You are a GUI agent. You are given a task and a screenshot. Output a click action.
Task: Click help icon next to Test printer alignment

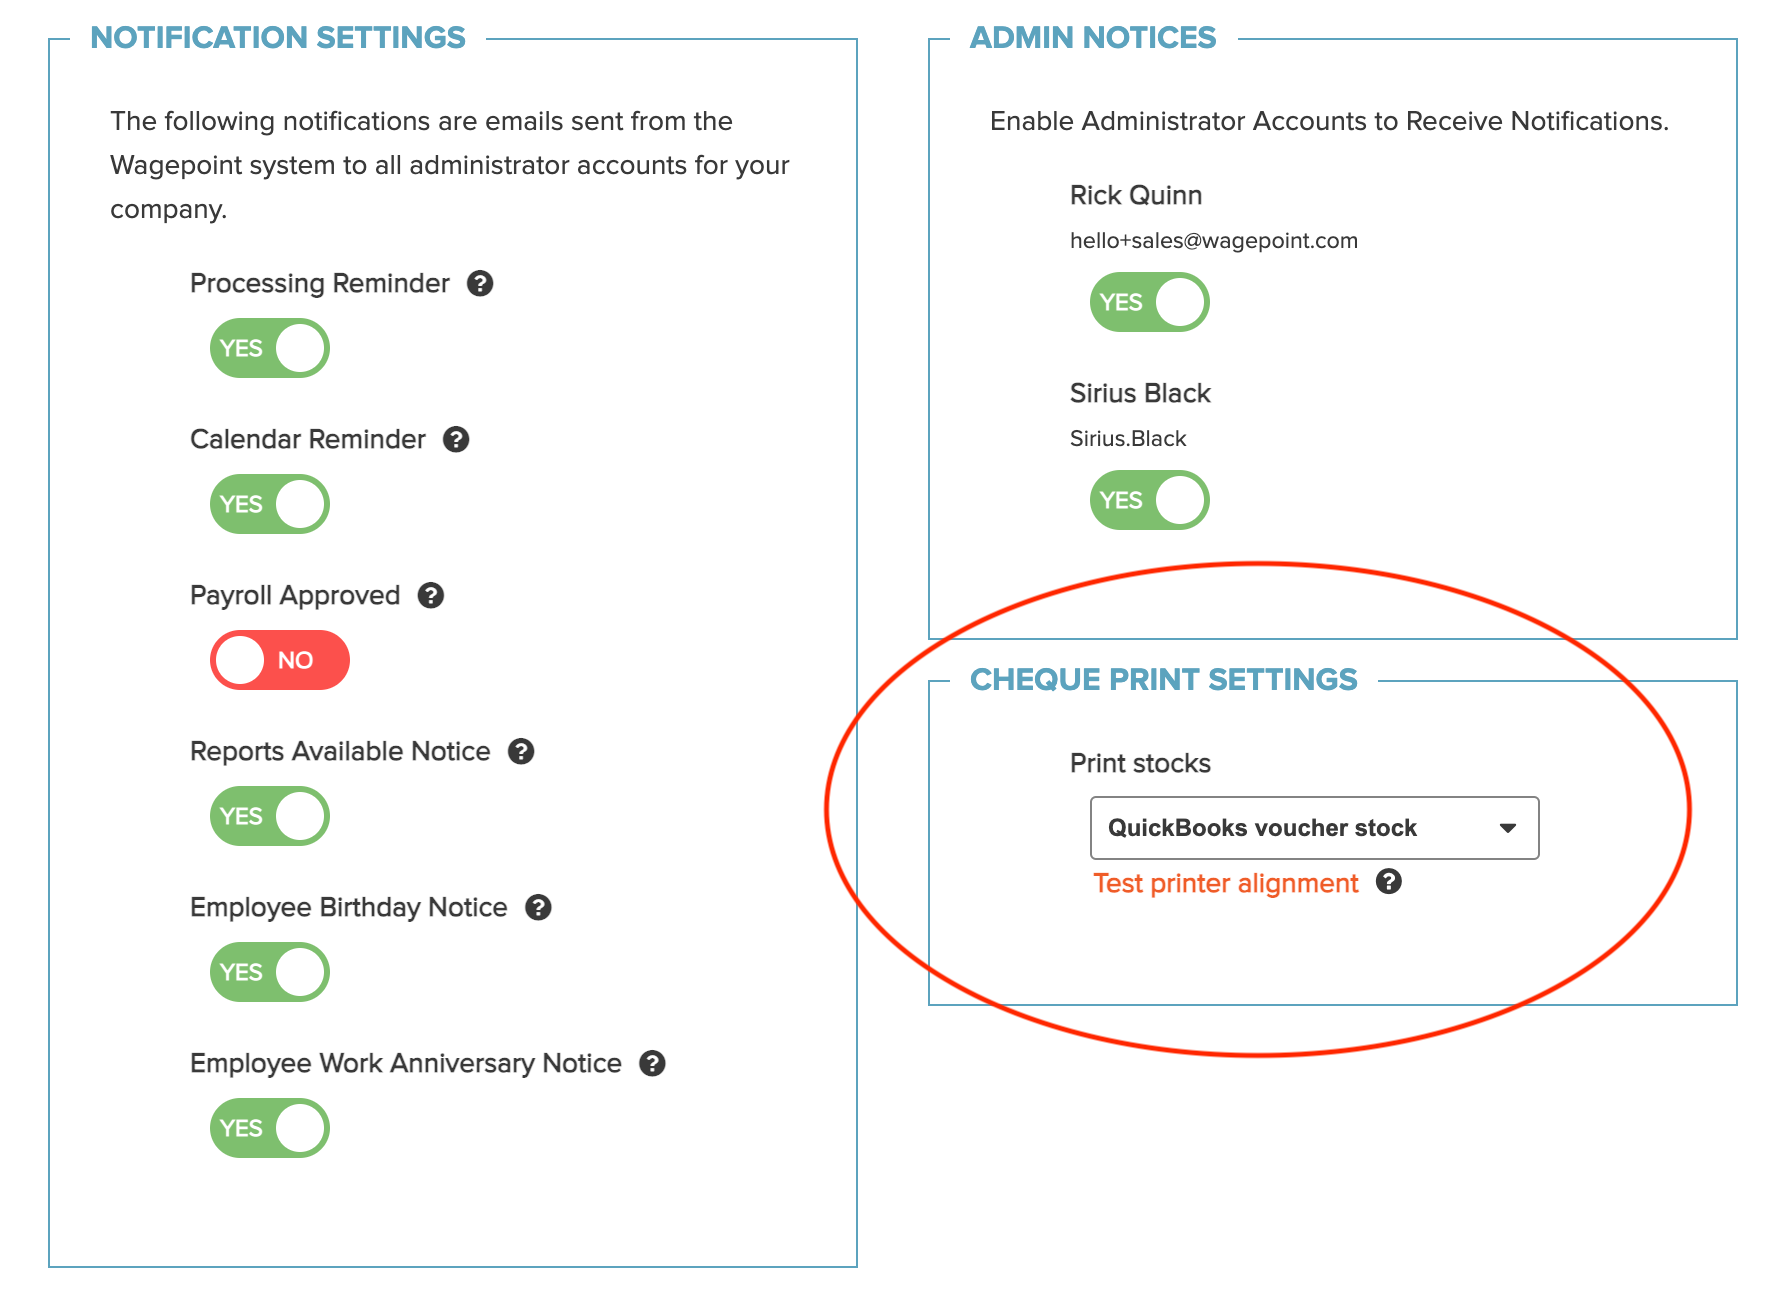(1389, 882)
